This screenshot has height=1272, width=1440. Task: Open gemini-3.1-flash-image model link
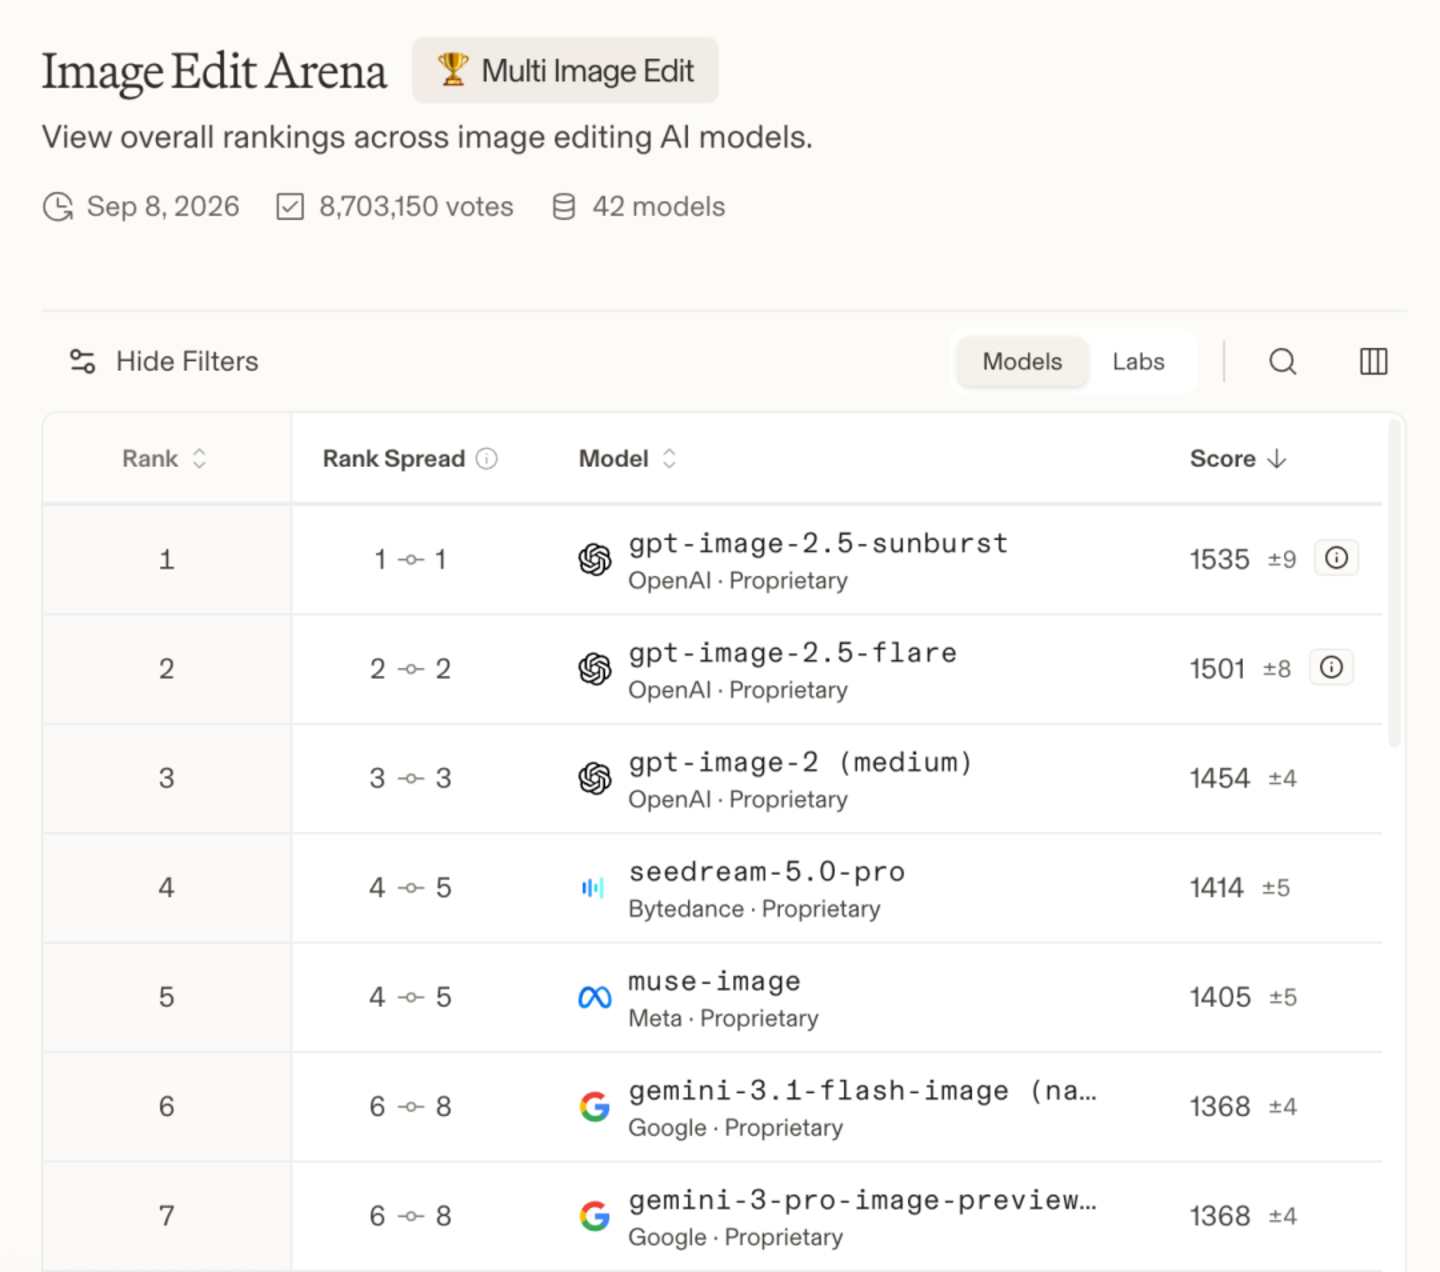coord(862,1091)
